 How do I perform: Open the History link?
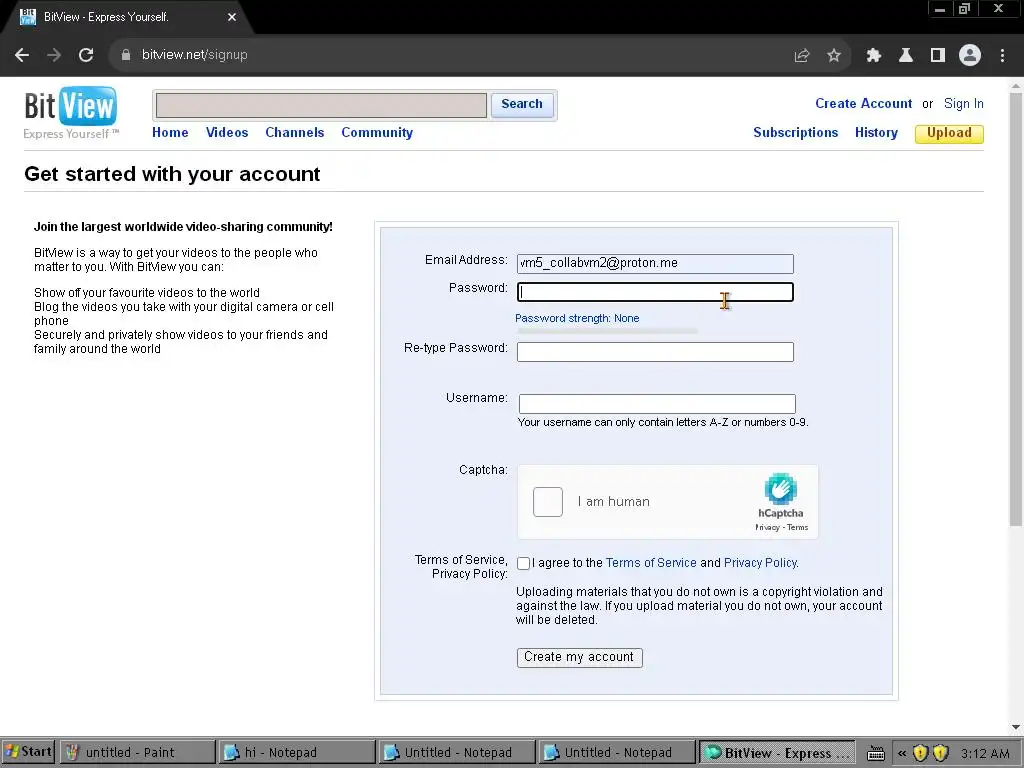click(876, 133)
